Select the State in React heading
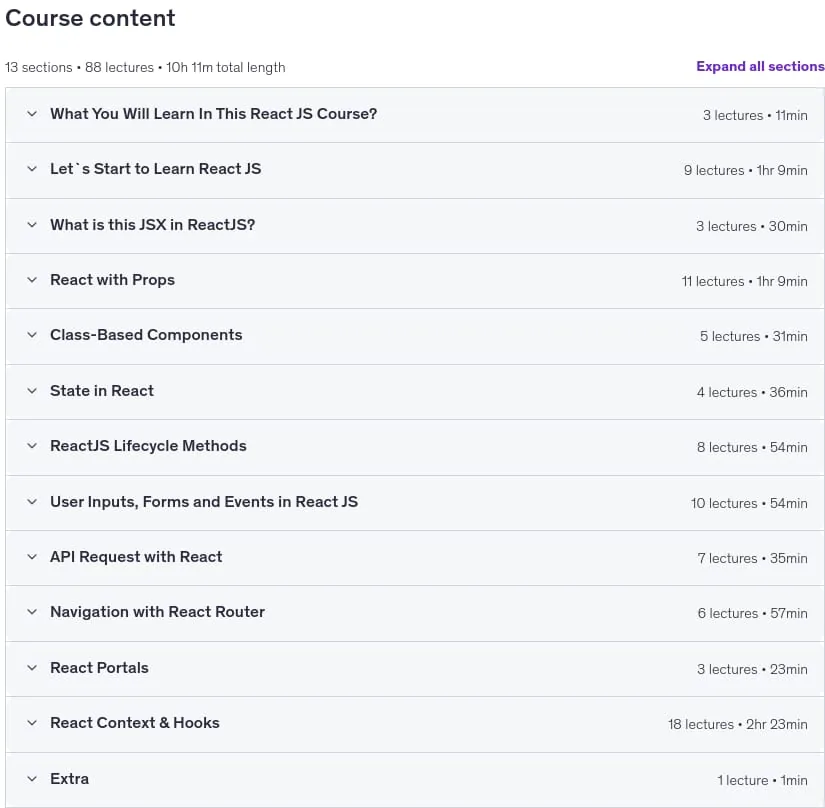825x808 pixels. click(102, 391)
